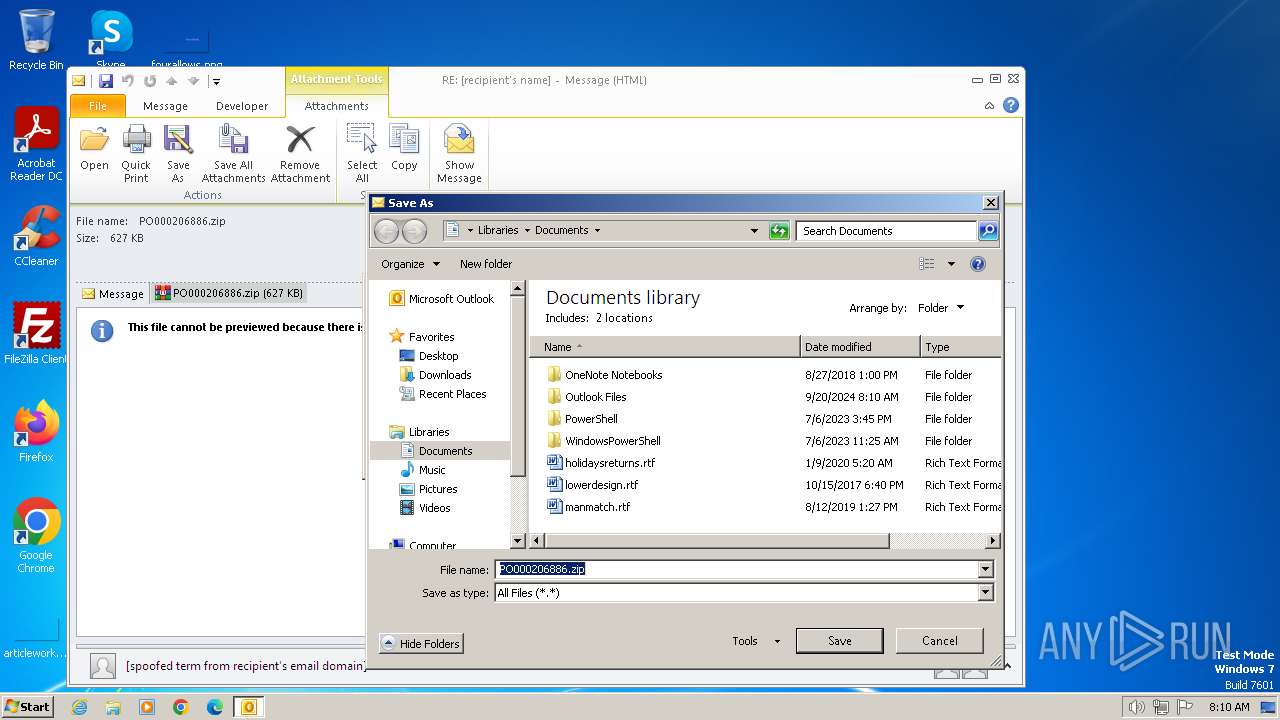Click the change view icon in dialog
The width and height of the screenshot is (1280, 720).
(x=927, y=264)
